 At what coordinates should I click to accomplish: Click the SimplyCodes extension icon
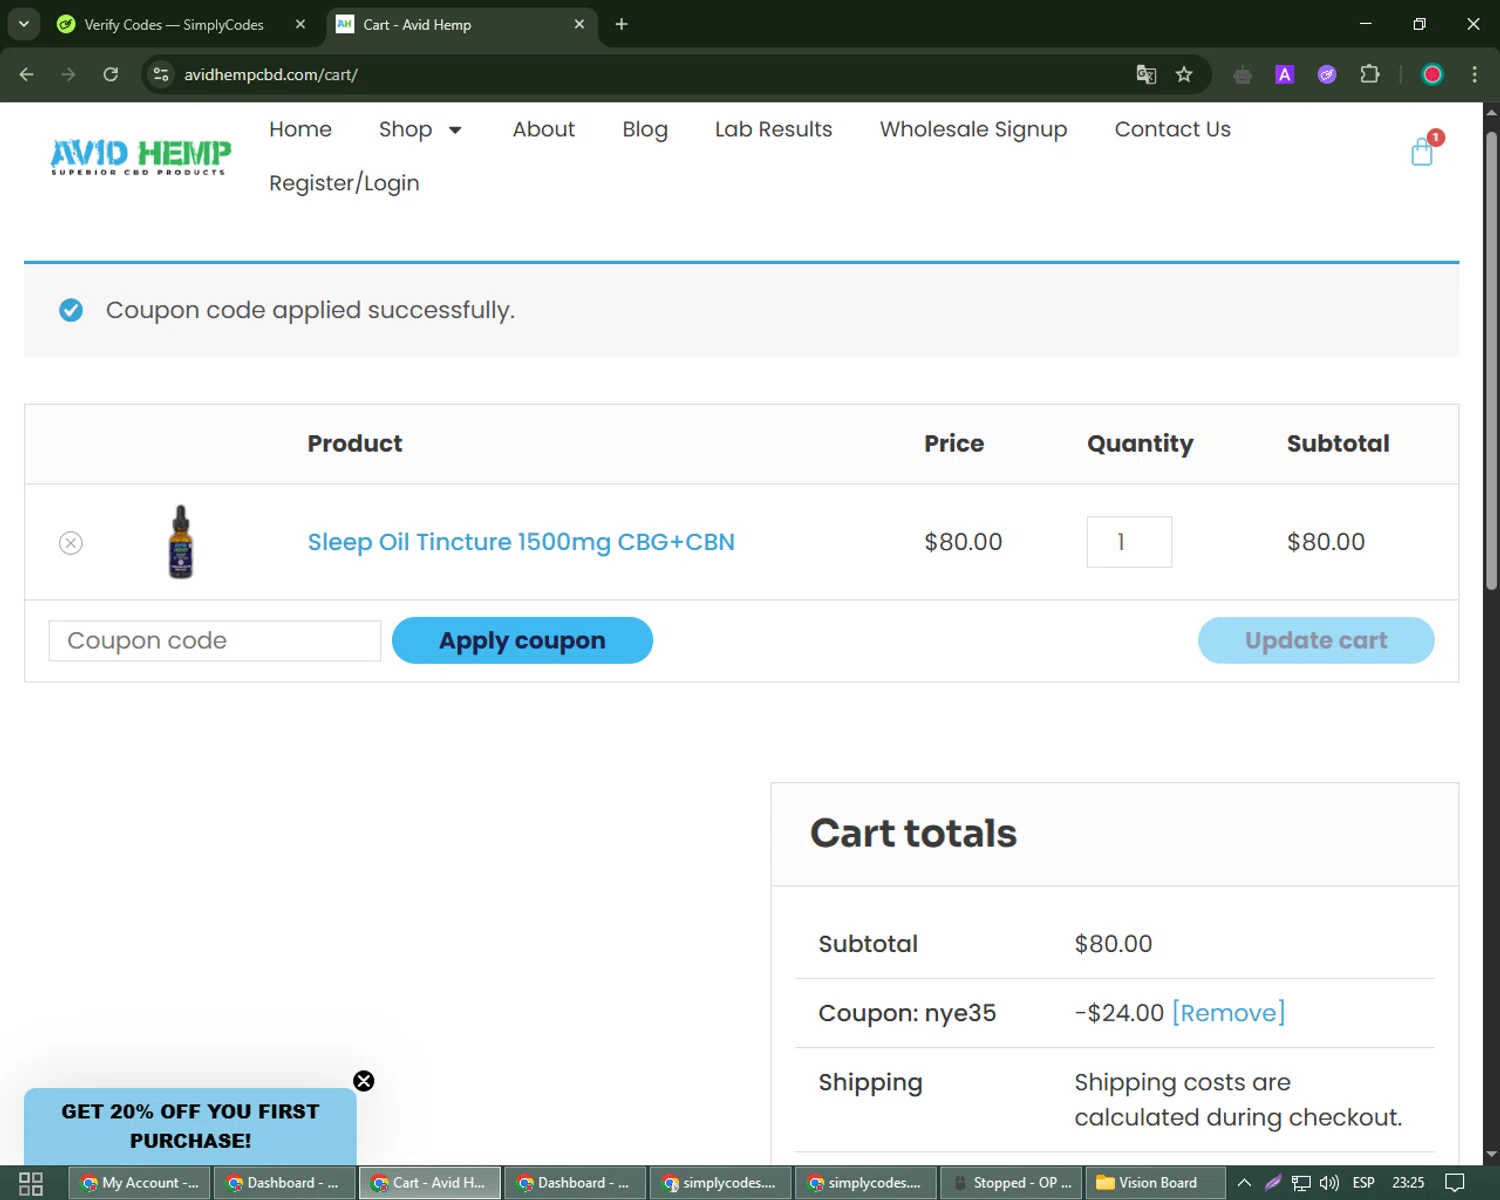1327,74
